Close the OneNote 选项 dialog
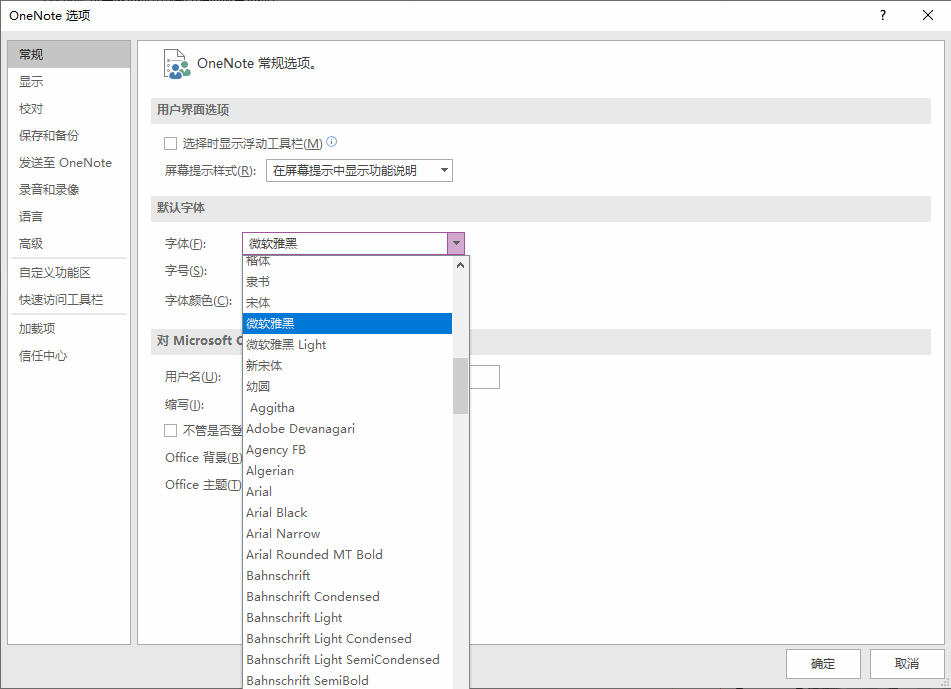 (928, 15)
